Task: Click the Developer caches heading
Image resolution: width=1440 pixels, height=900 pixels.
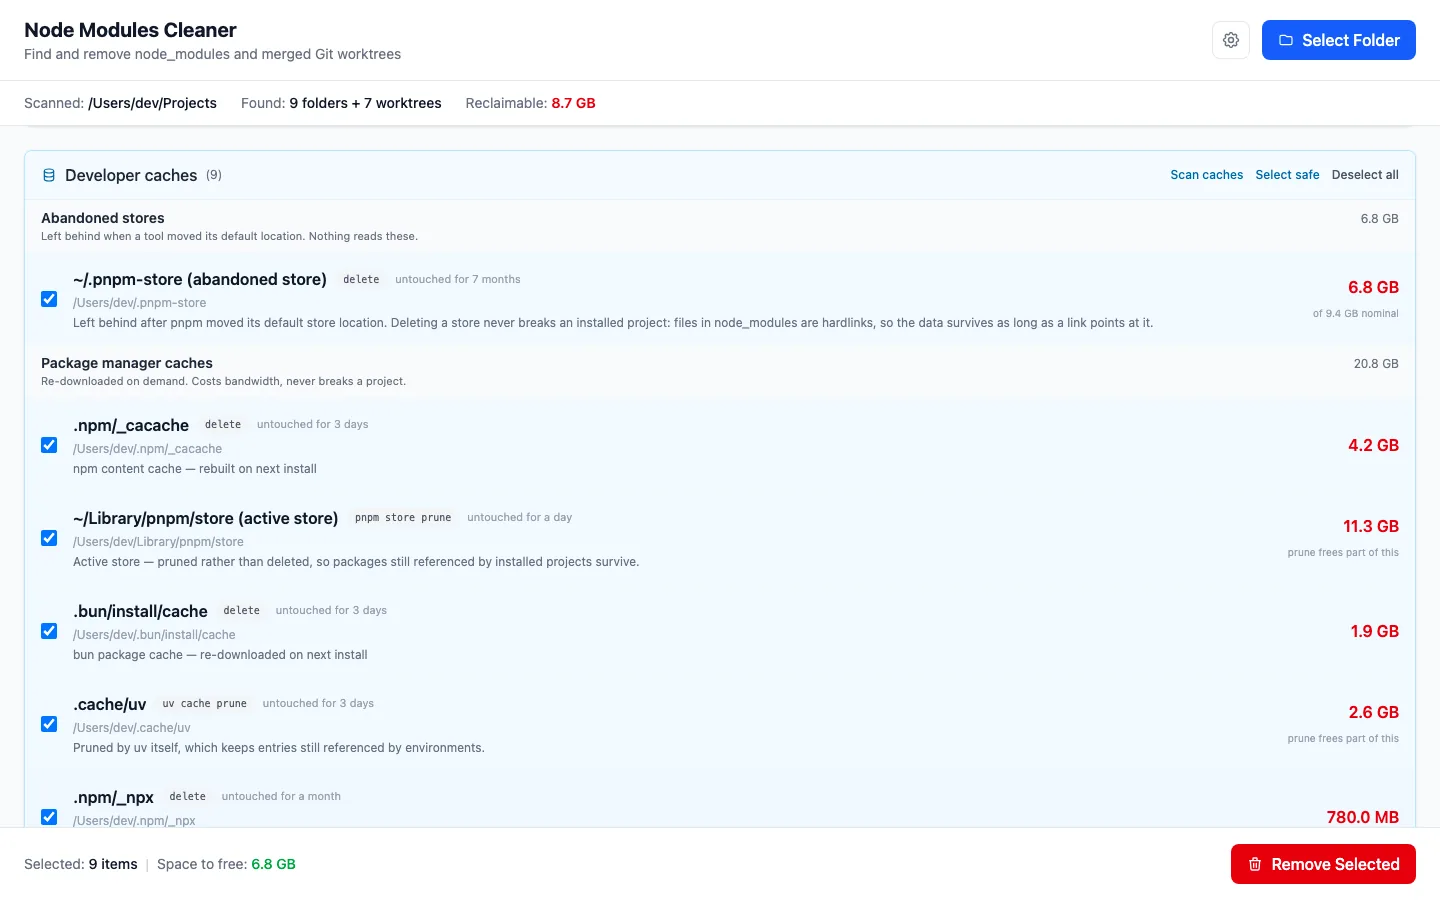Action: coord(131,175)
